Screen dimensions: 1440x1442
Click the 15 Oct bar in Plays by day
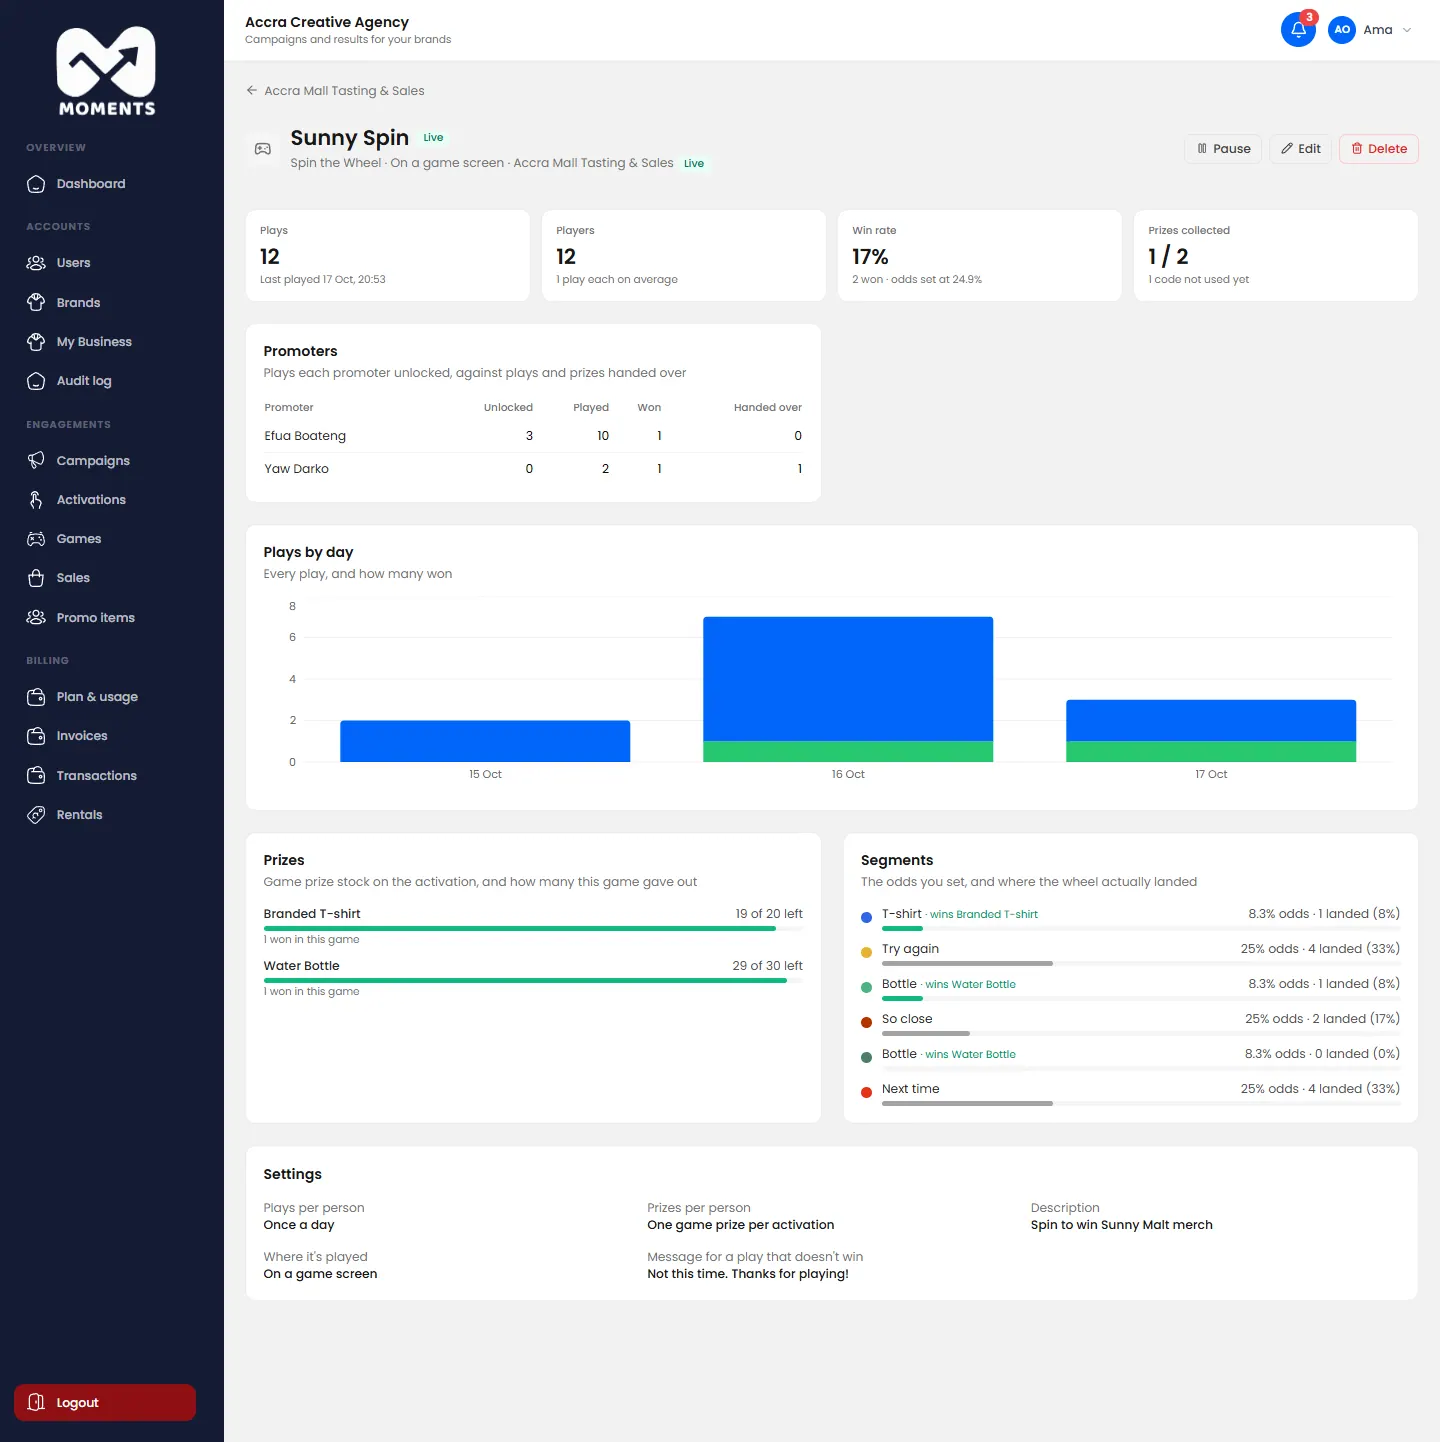coord(485,741)
